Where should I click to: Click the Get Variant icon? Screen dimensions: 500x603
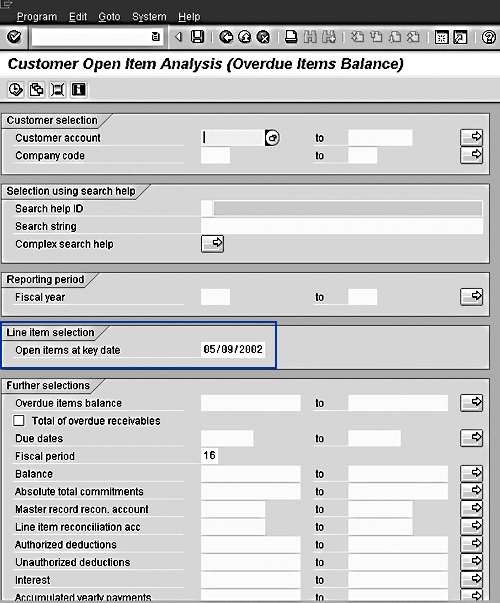tap(37, 90)
